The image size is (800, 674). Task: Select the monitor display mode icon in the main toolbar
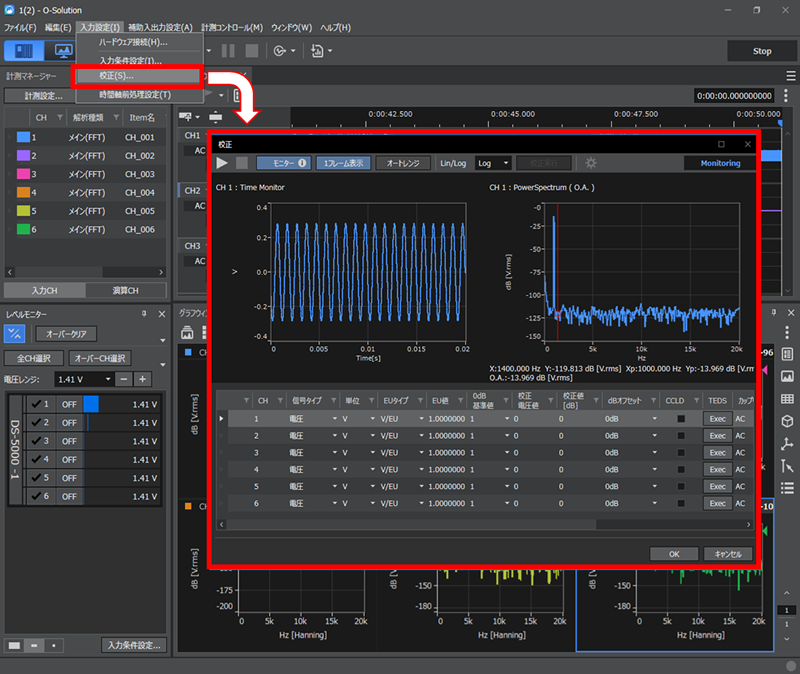62,51
